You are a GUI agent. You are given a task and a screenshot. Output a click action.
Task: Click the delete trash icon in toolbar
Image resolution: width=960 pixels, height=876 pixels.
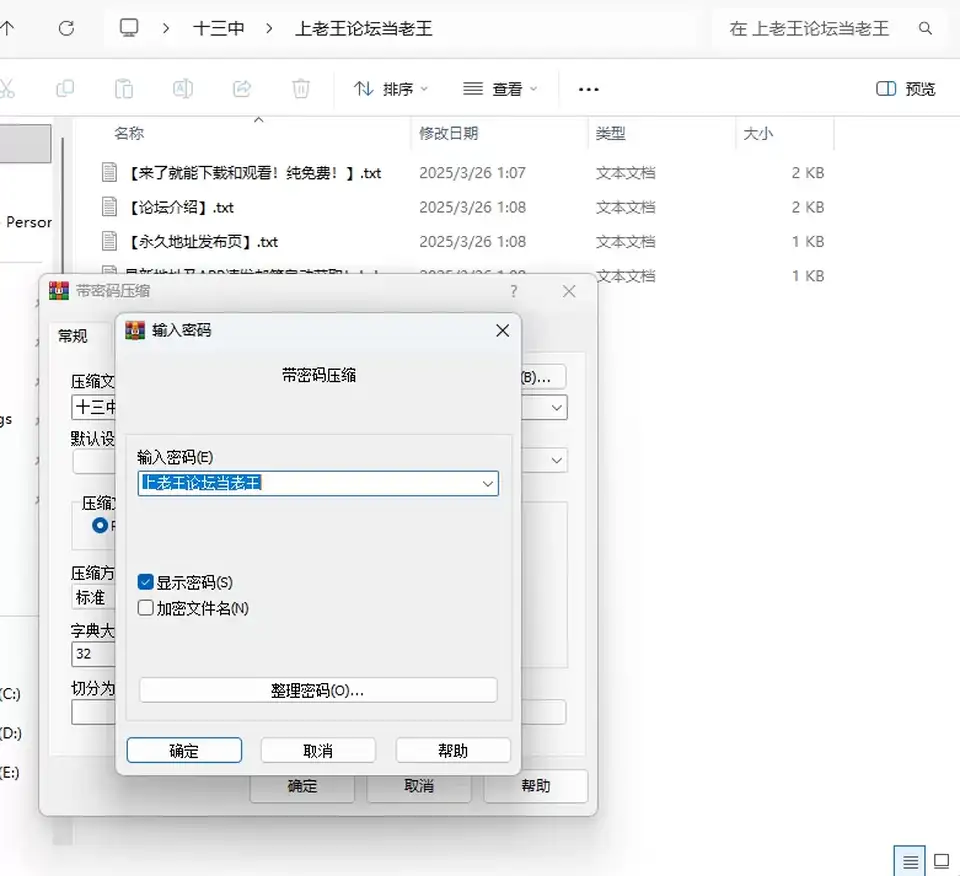(301, 89)
